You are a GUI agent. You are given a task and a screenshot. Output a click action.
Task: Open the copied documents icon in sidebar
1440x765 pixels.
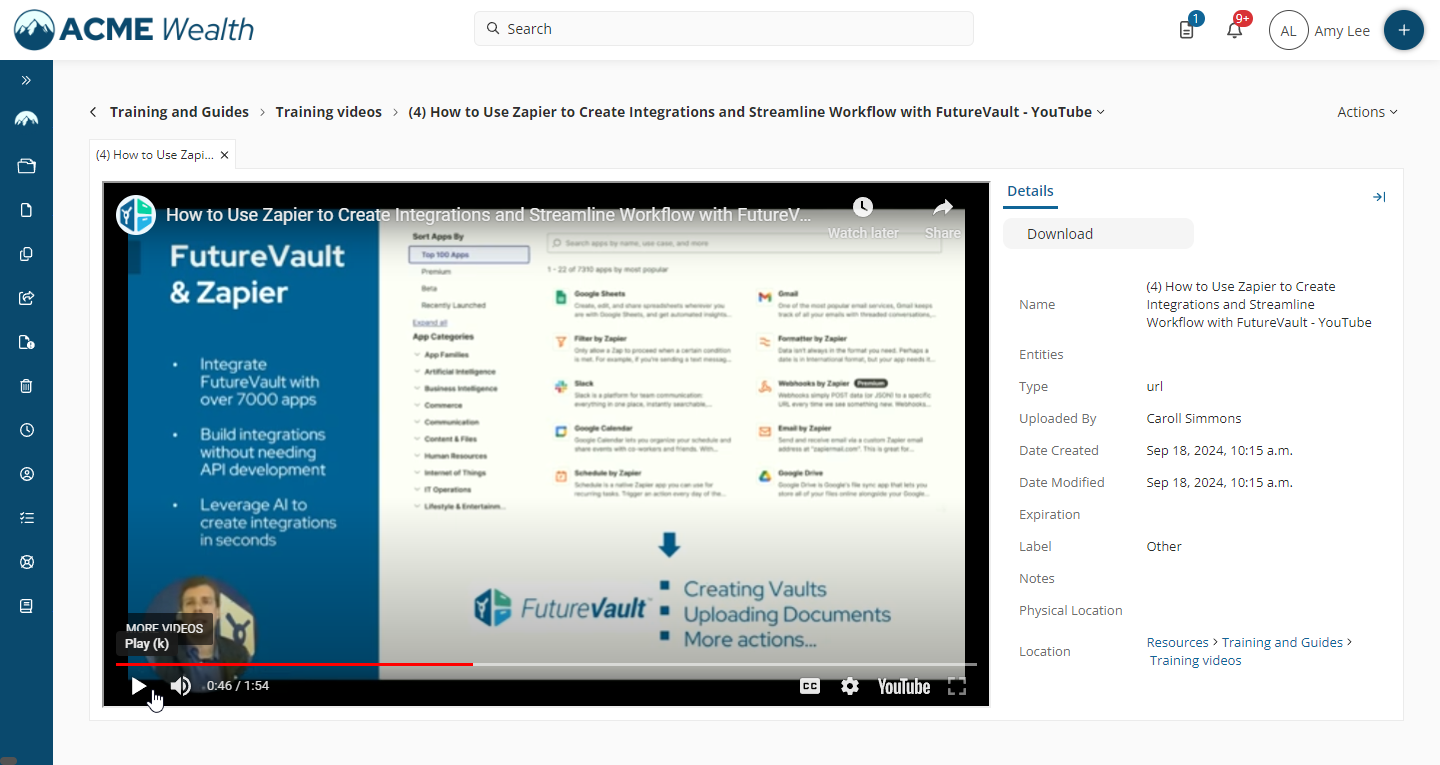(26, 254)
